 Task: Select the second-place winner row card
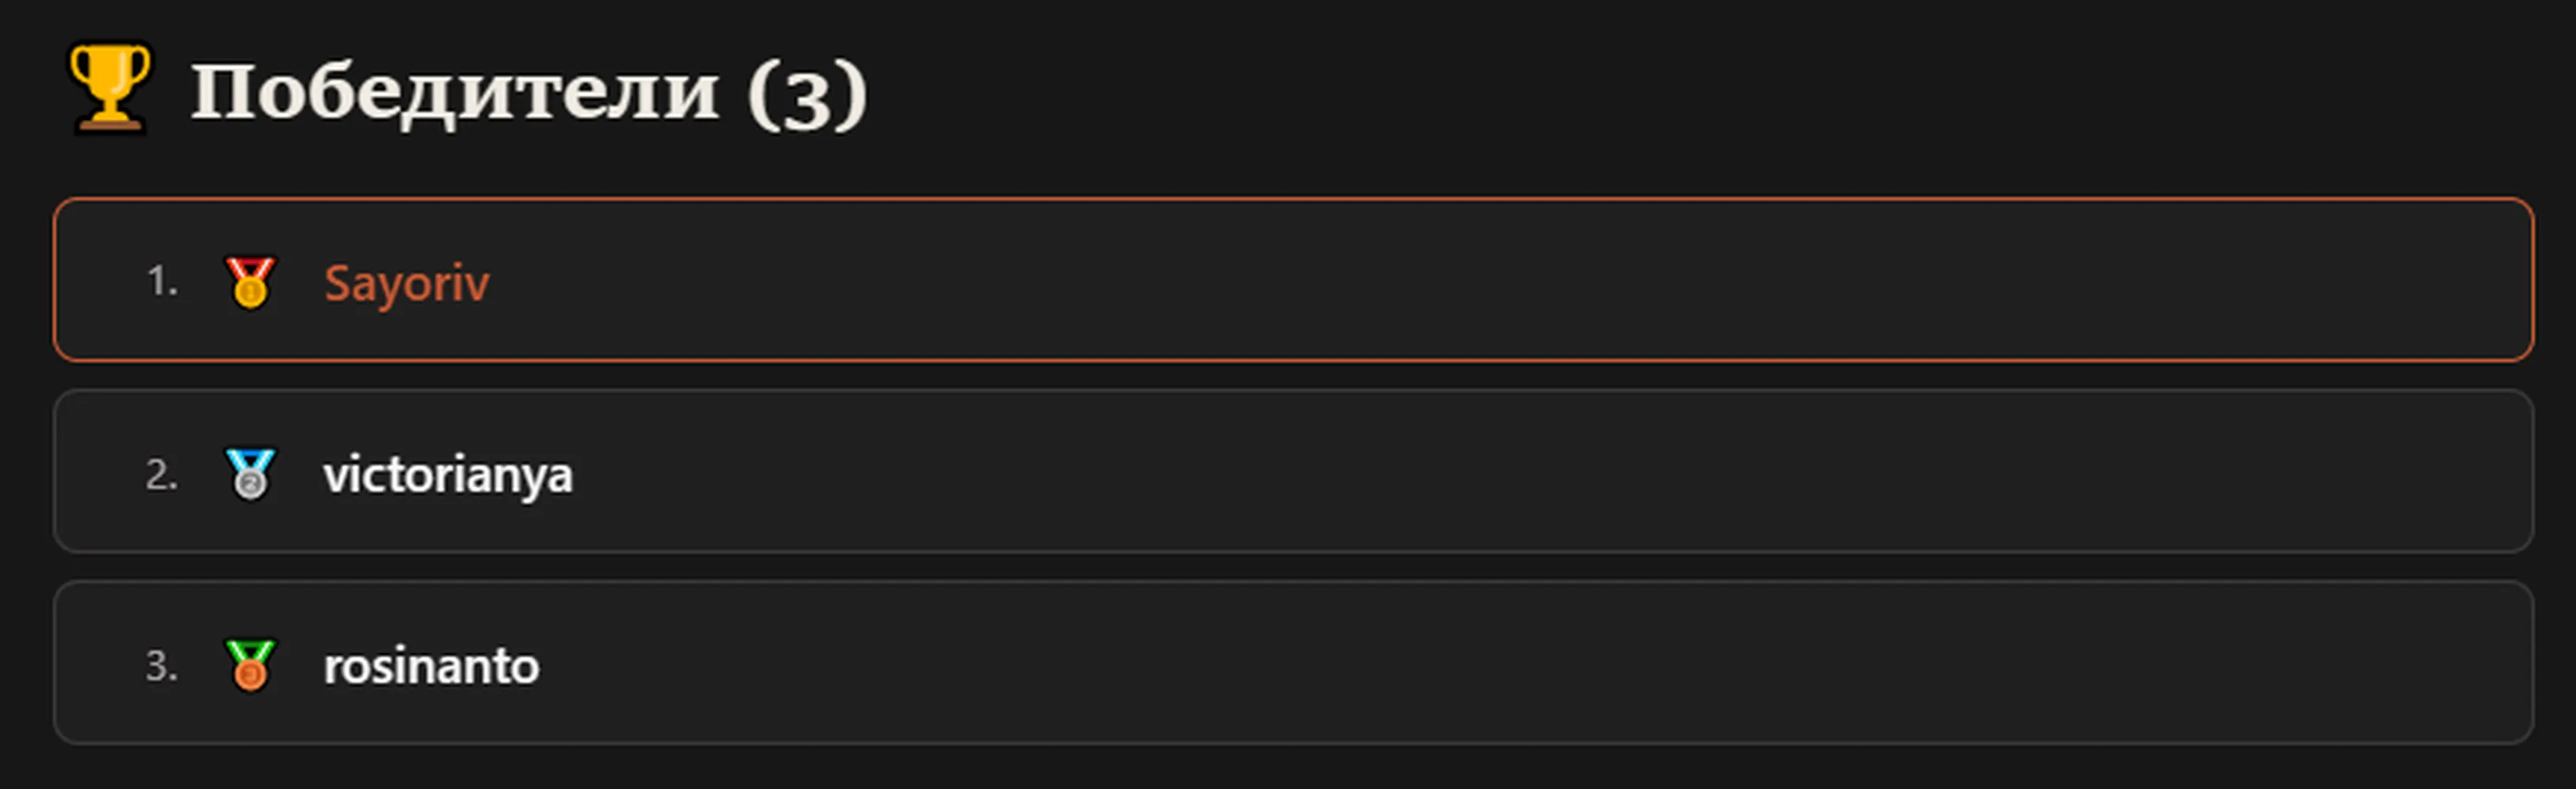tap(1293, 471)
